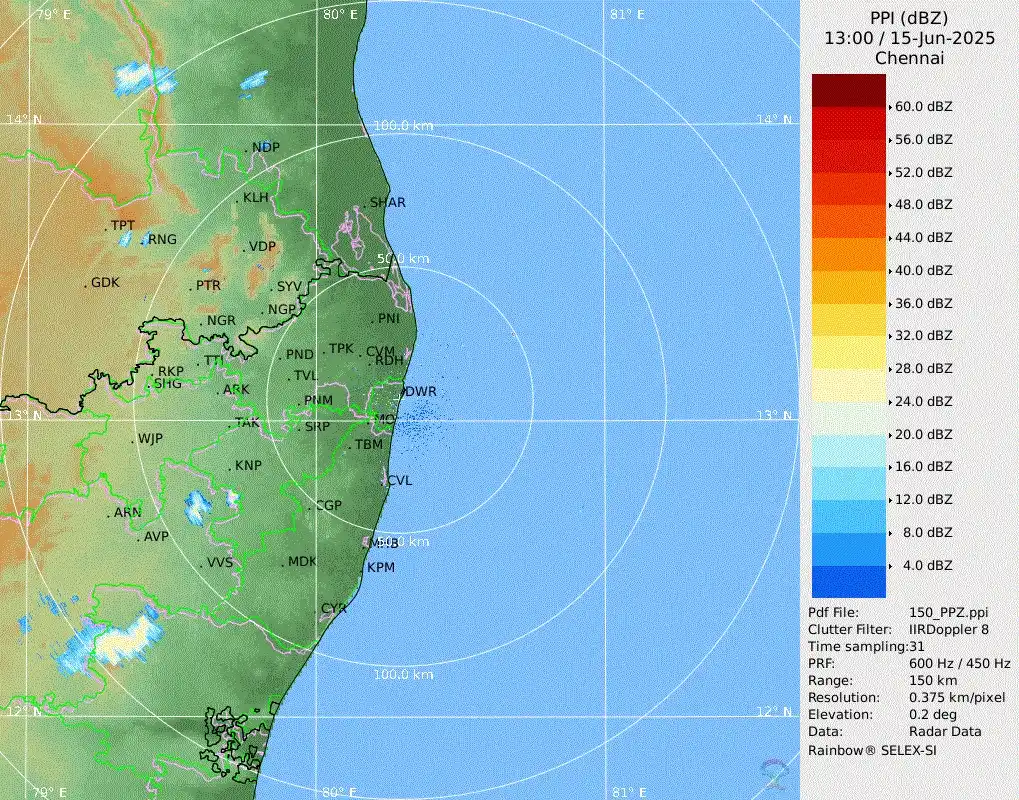Click the 'CVL' coastal station label
Viewport: 1019px width, 800px height.
400,481
